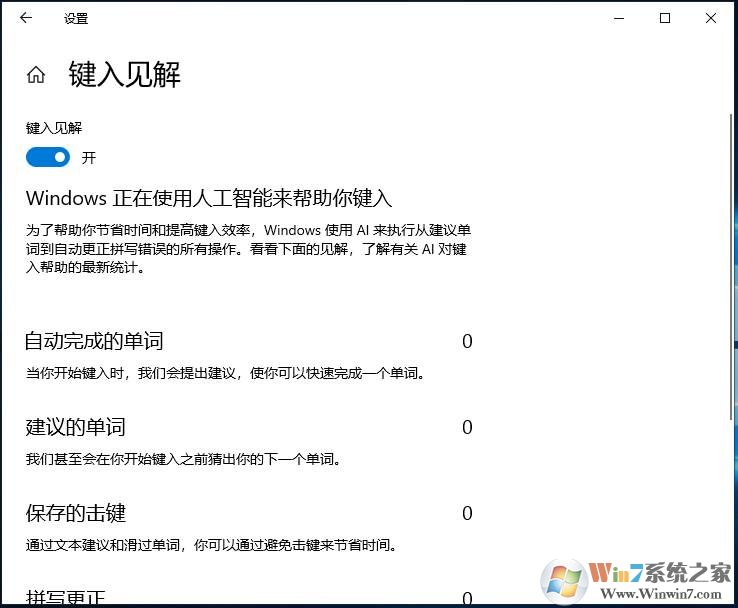Maximize the Settings window
The height and width of the screenshot is (608, 738).
[665, 18]
